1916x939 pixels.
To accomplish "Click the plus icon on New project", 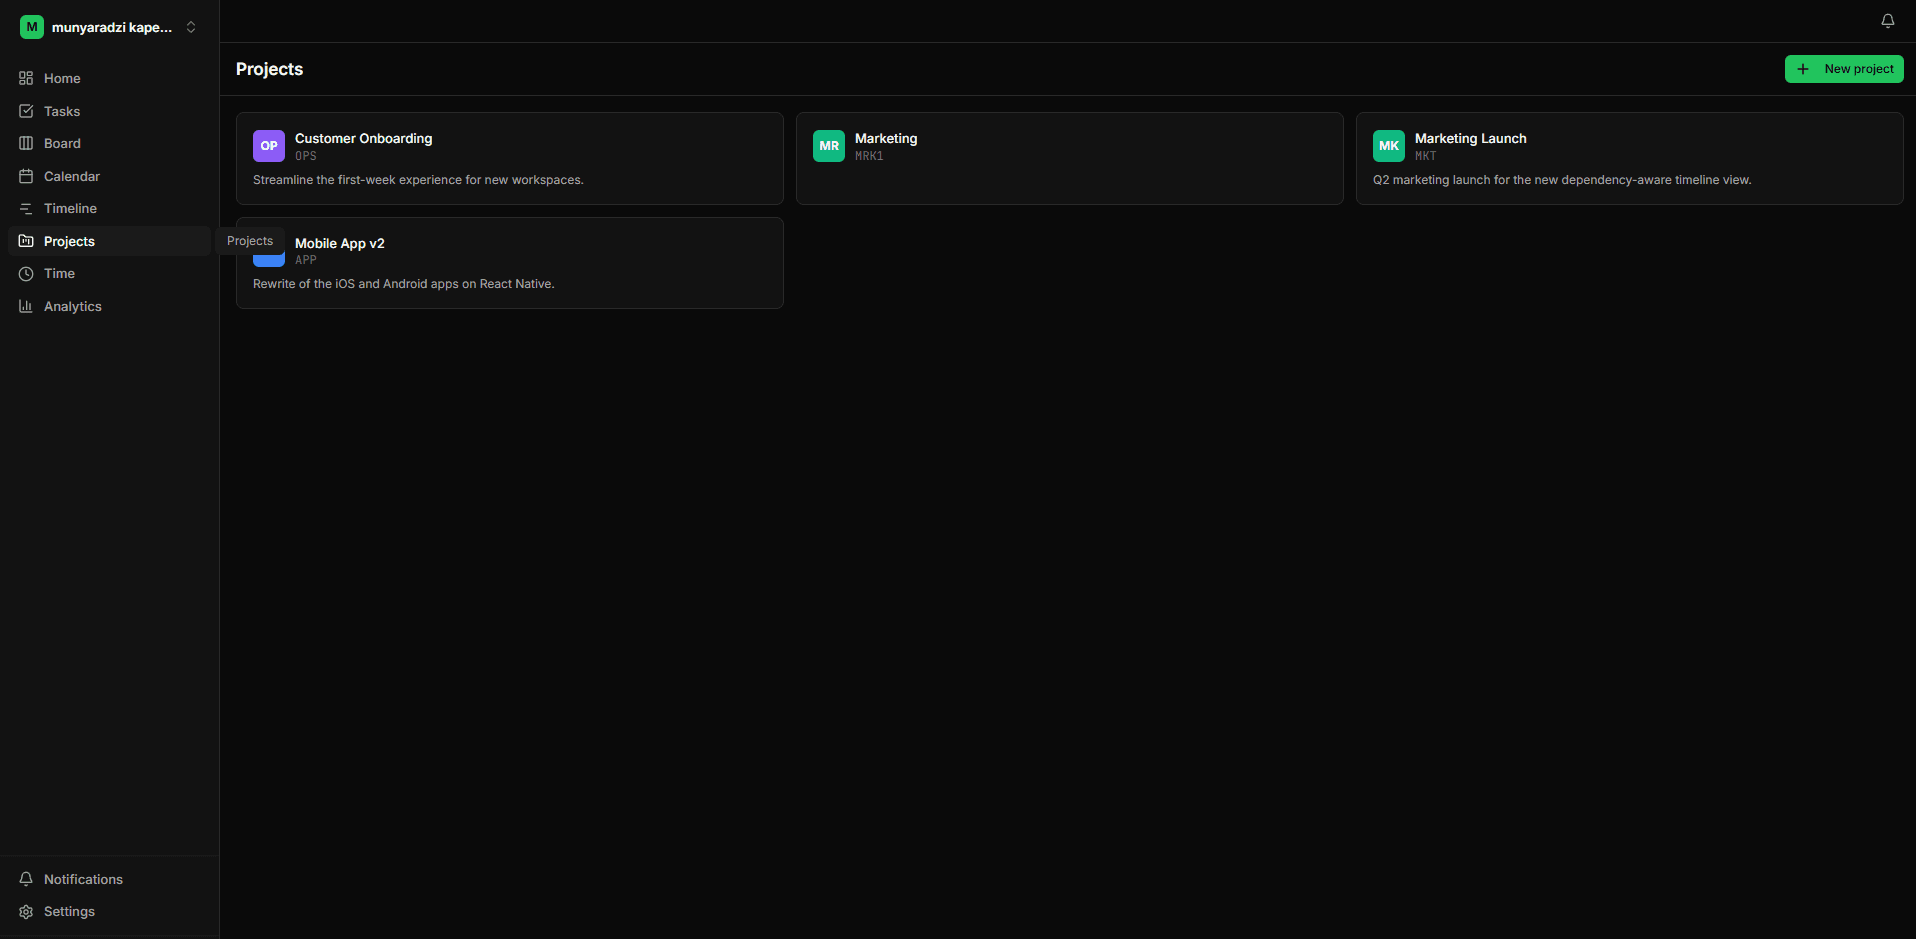I will (x=1803, y=69).
